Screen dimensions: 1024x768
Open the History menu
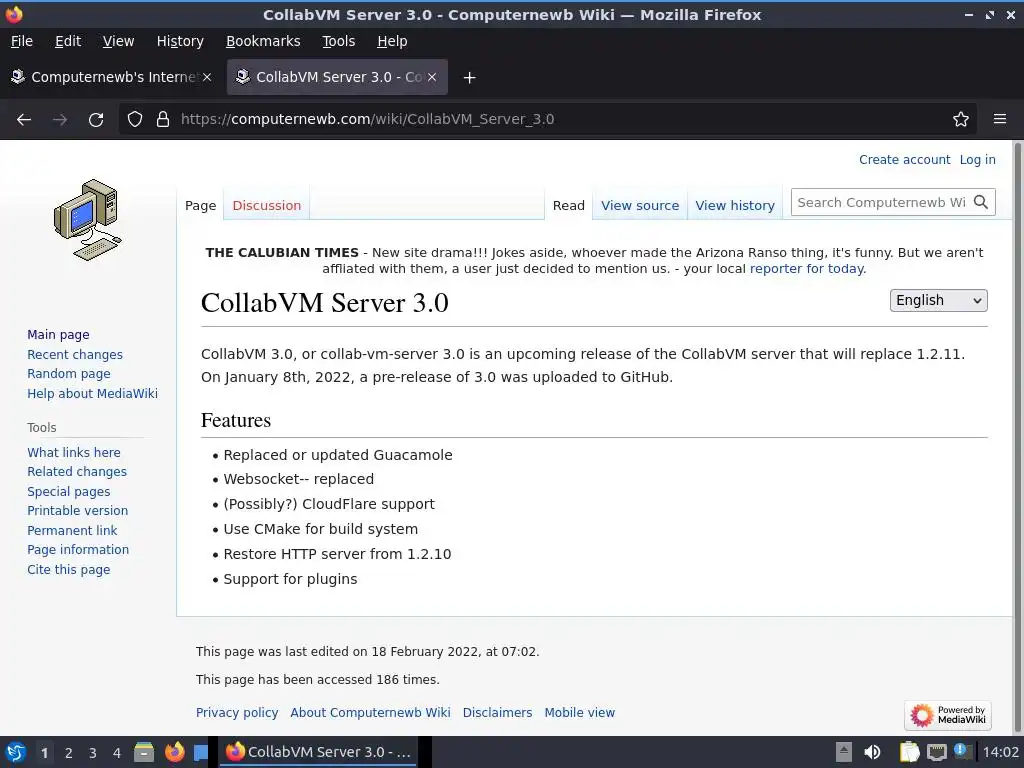[180, 41]
